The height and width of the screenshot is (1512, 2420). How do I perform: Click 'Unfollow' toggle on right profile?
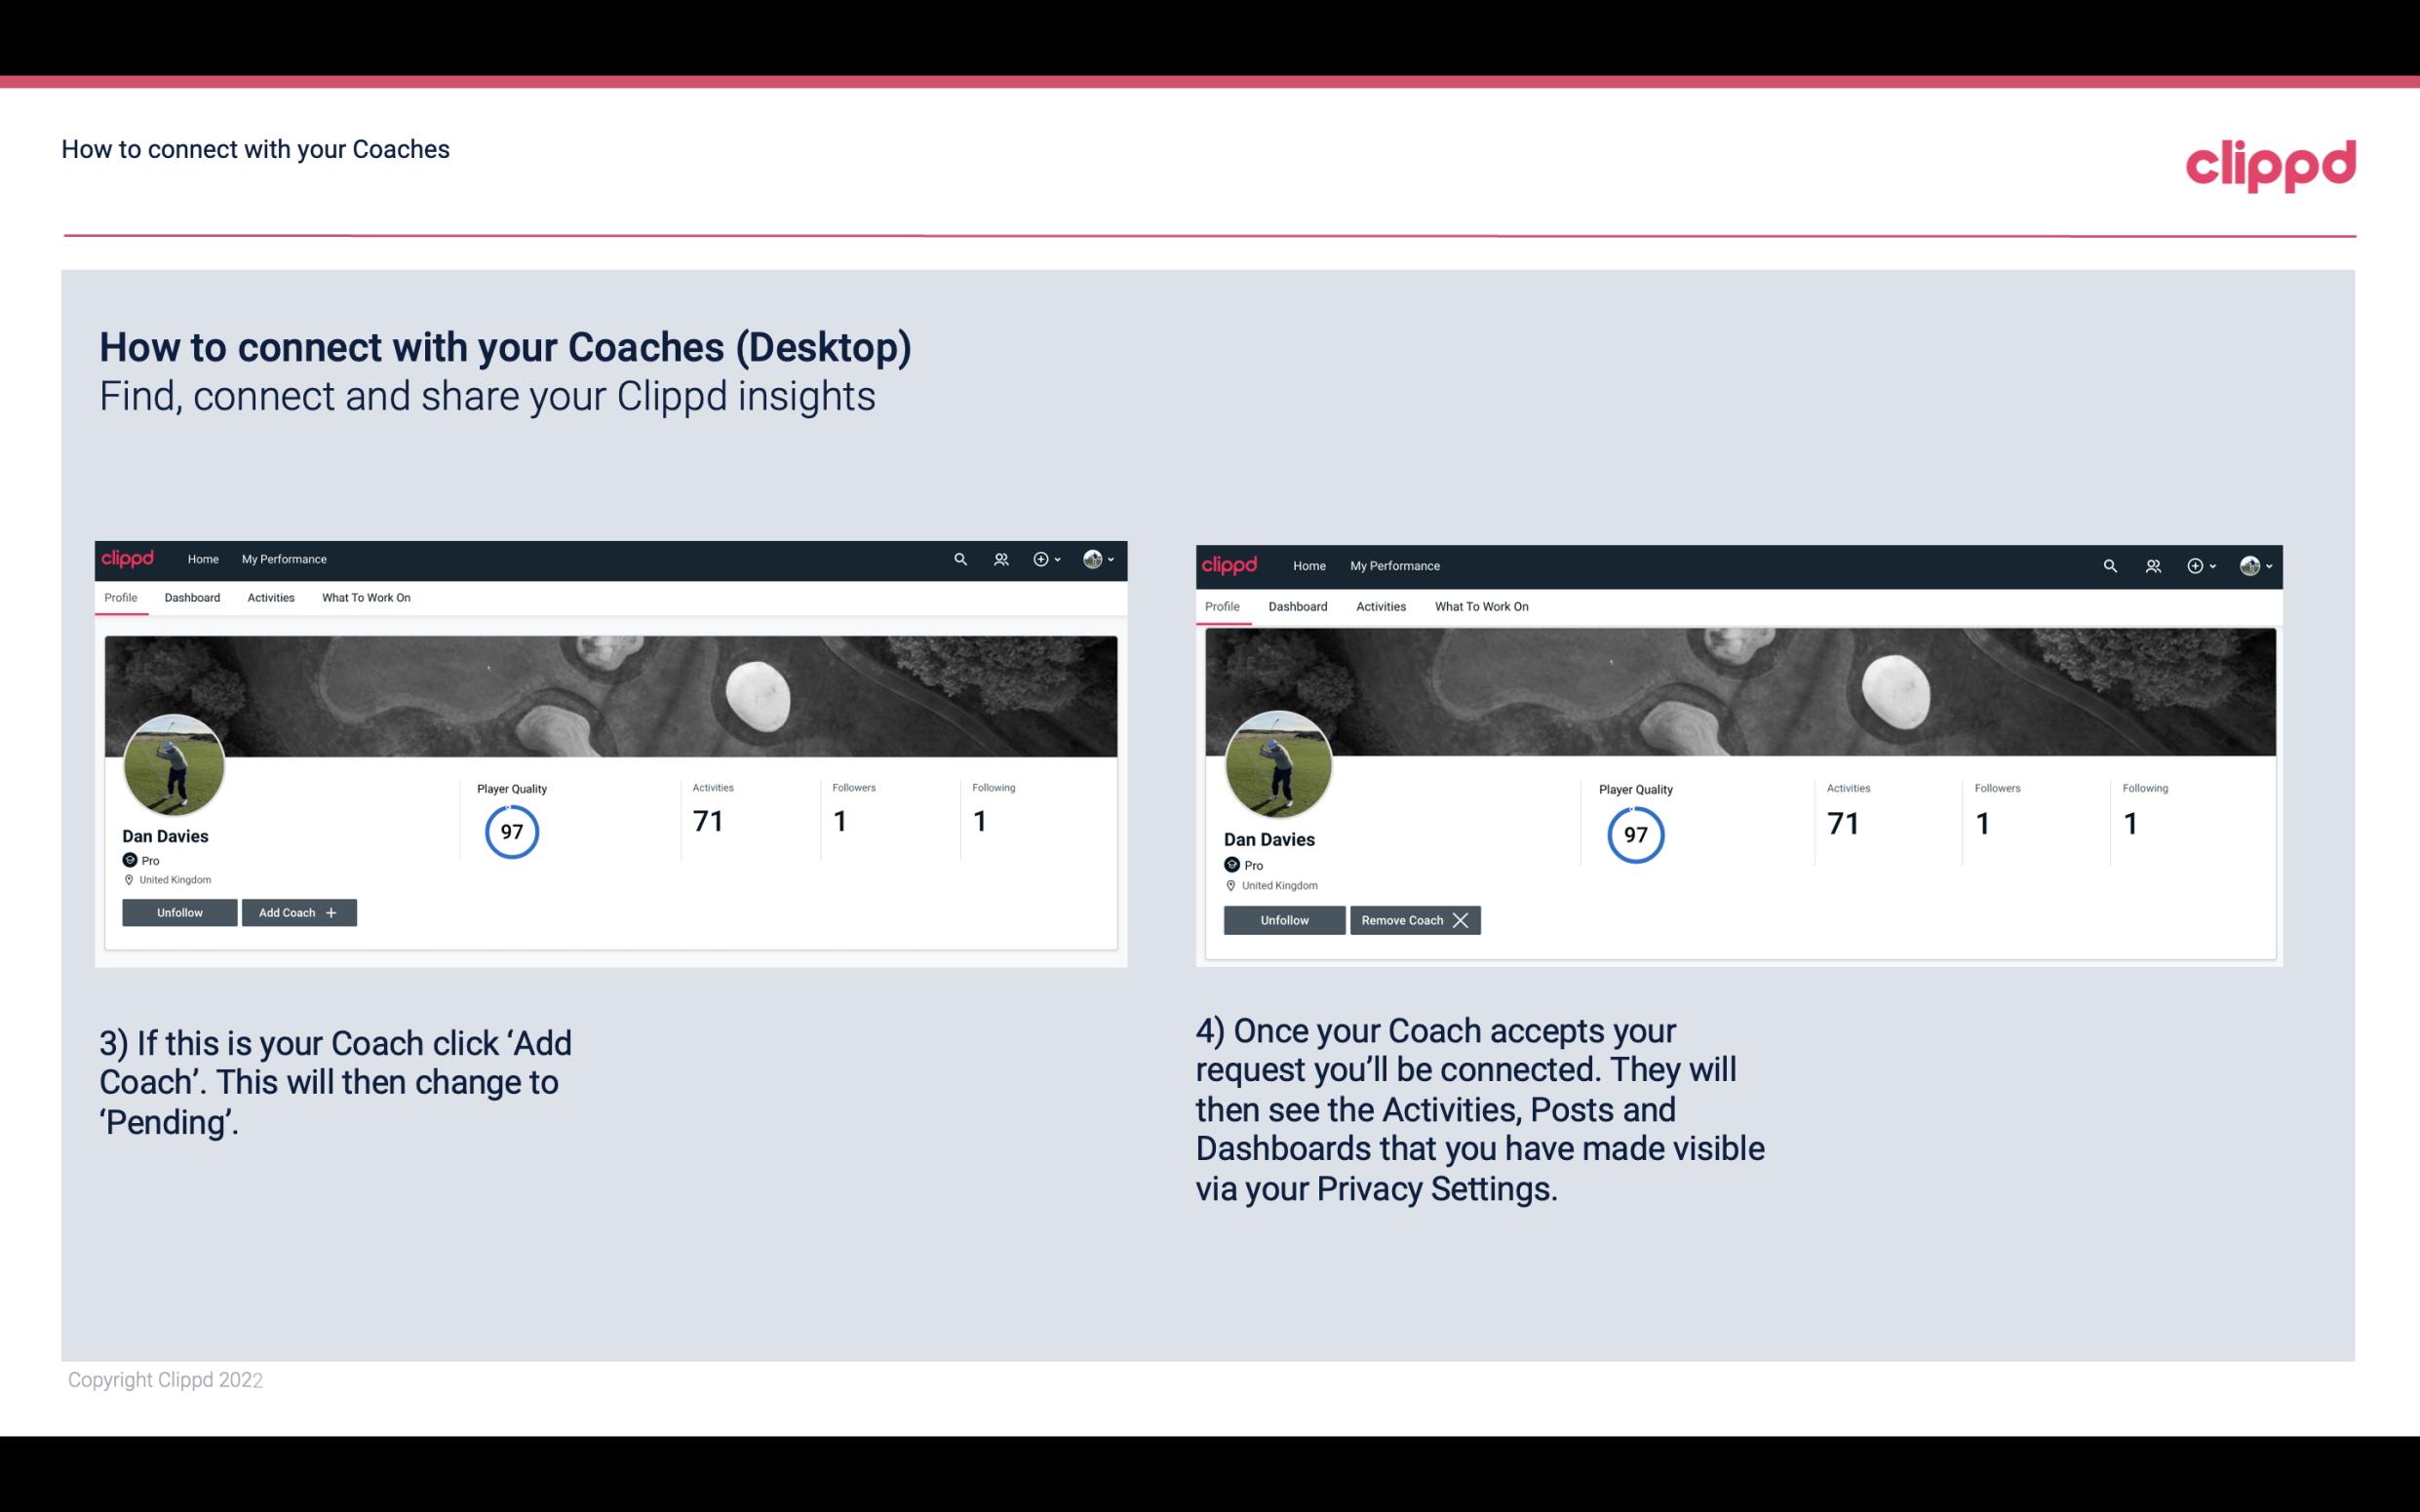click(1284, 918)
